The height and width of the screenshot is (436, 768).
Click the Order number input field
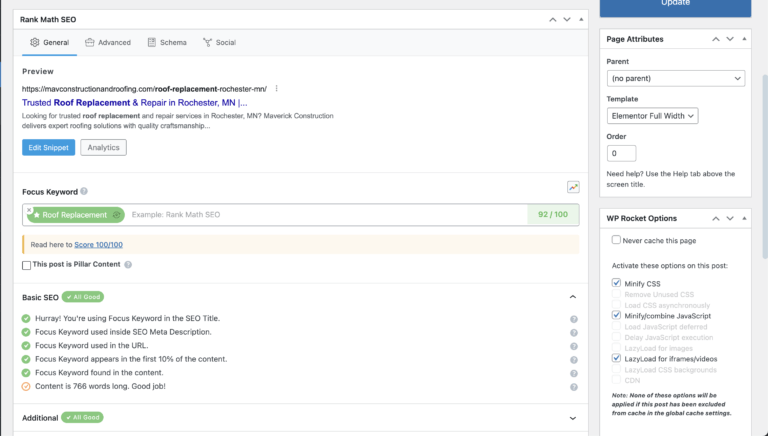621,153
